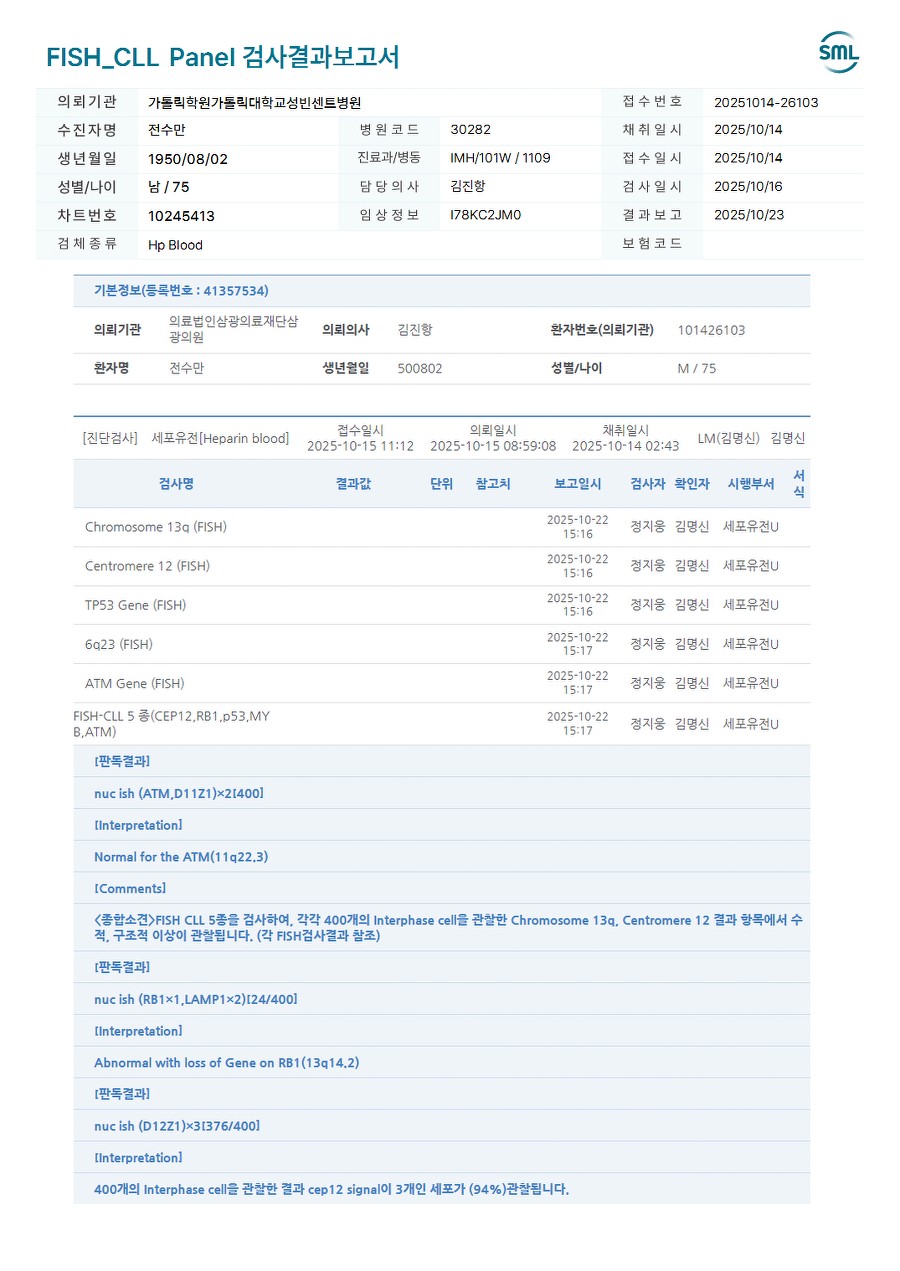Click the 결과값 column header
Screen dimensions: 900x1271
[353, 484]
